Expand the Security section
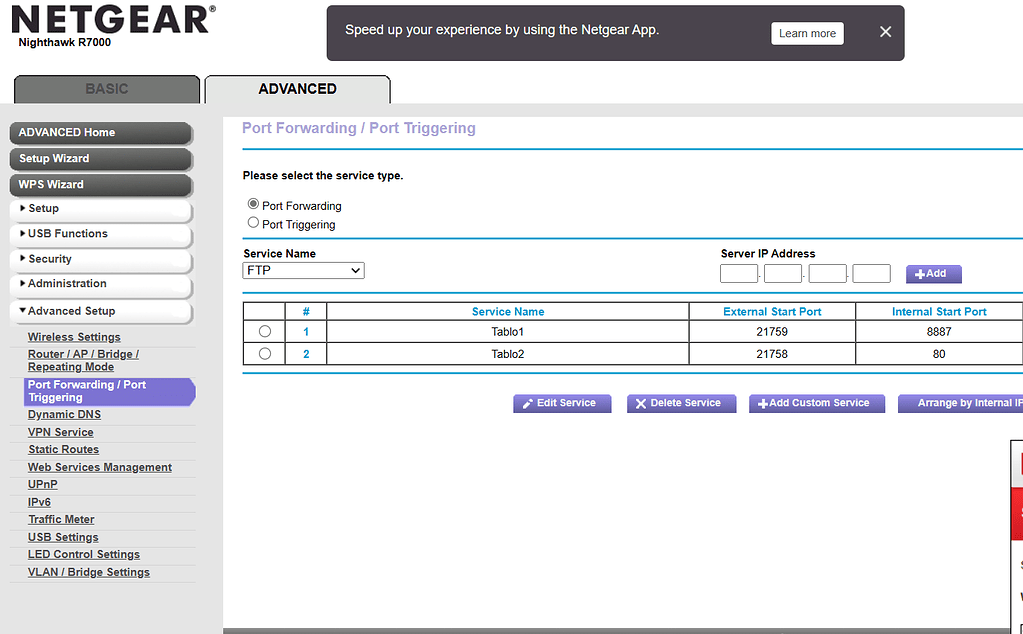Image resolution: width=1023 pixels, height=634 pixels. (x=101, y=259)
